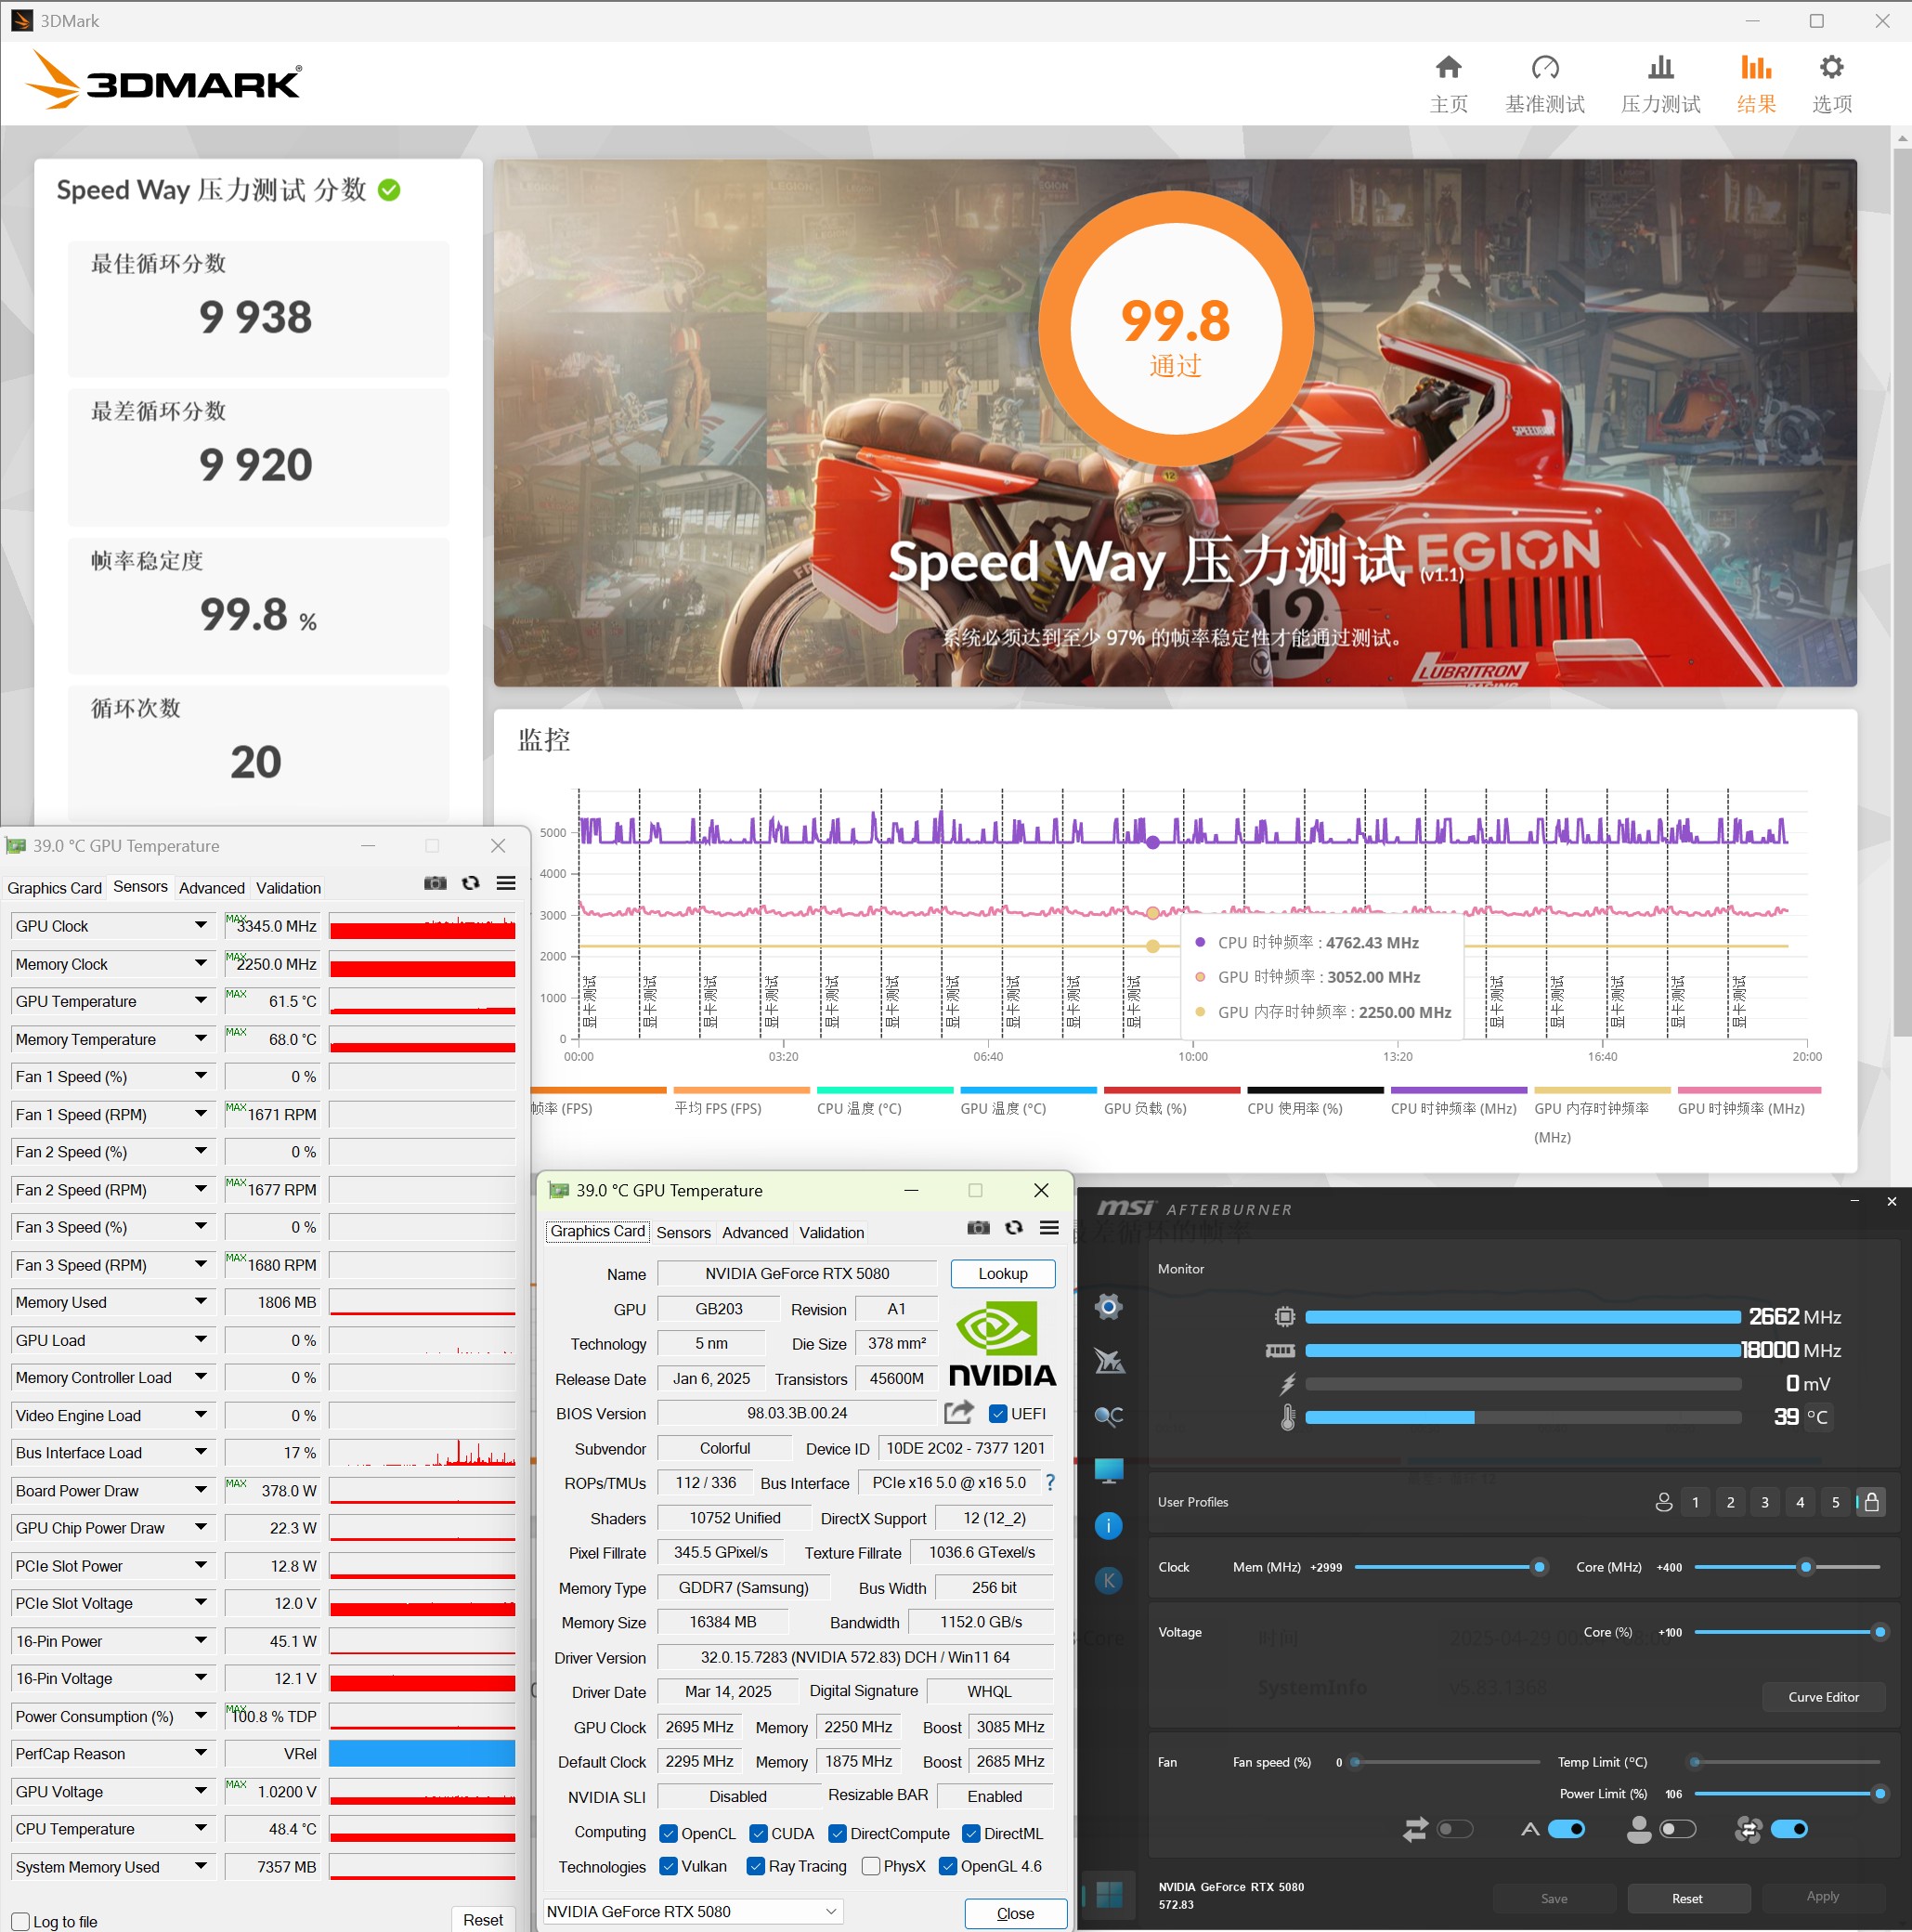Viewport: 1912px width, 1932px height.
Task: Select Afterburner user profile 1
Action: (x=1695, y=1502)
